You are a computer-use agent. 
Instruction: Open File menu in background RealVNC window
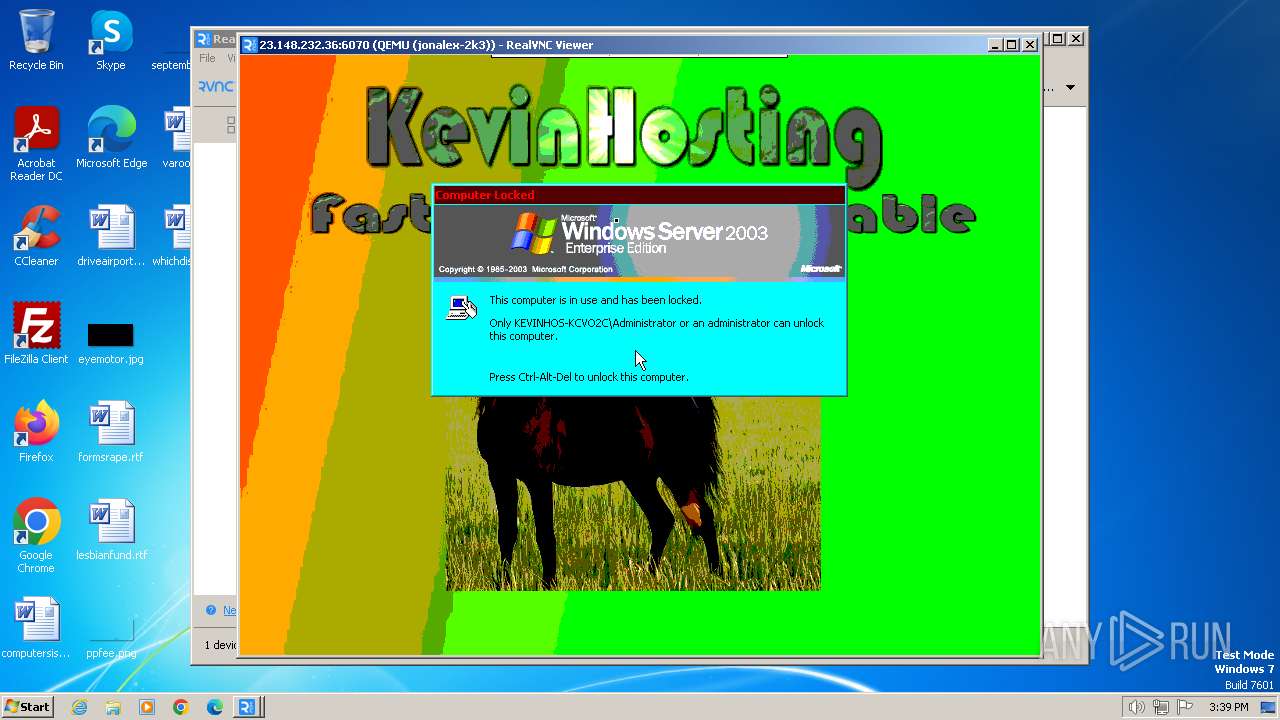click(x=207, y=58)
